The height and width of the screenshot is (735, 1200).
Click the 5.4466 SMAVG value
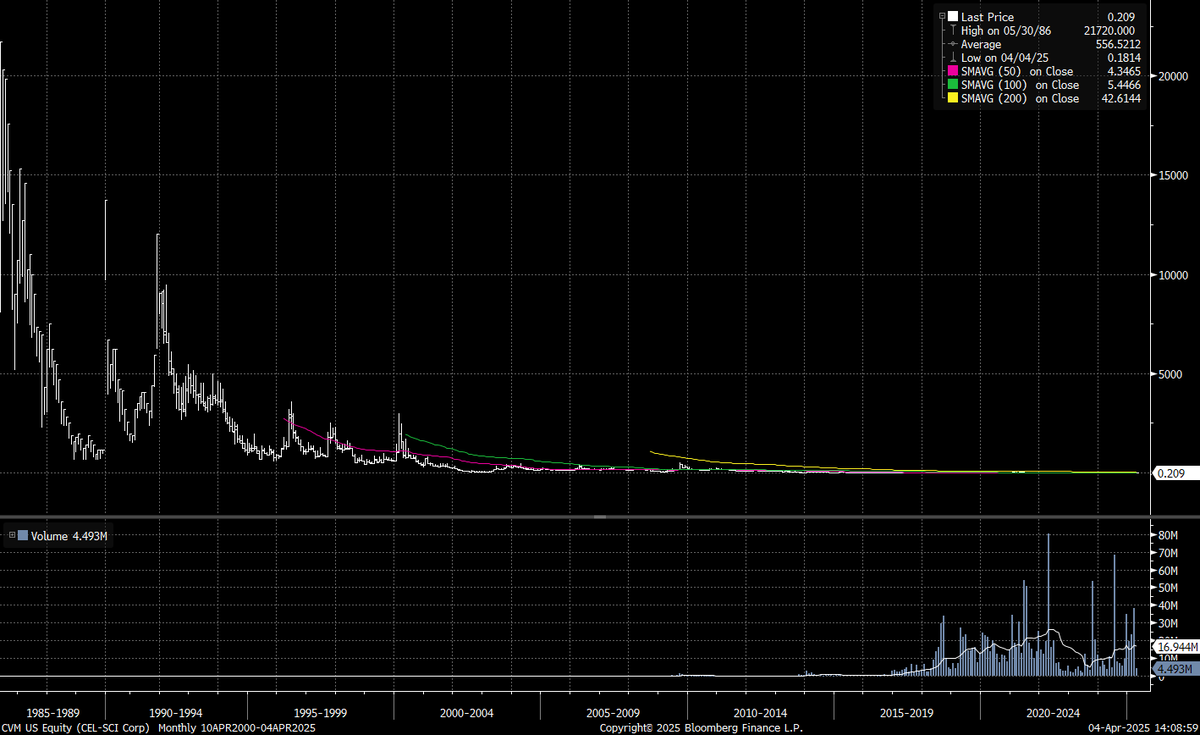[x=1124, y=85]
